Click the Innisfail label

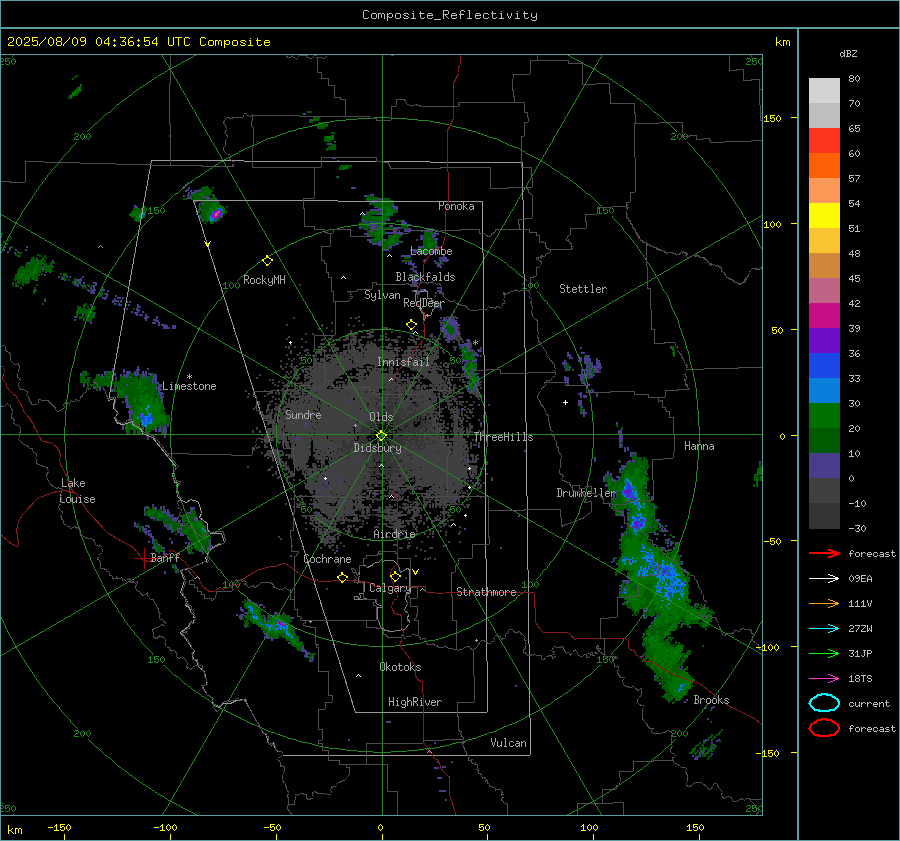tap(403, 362)
